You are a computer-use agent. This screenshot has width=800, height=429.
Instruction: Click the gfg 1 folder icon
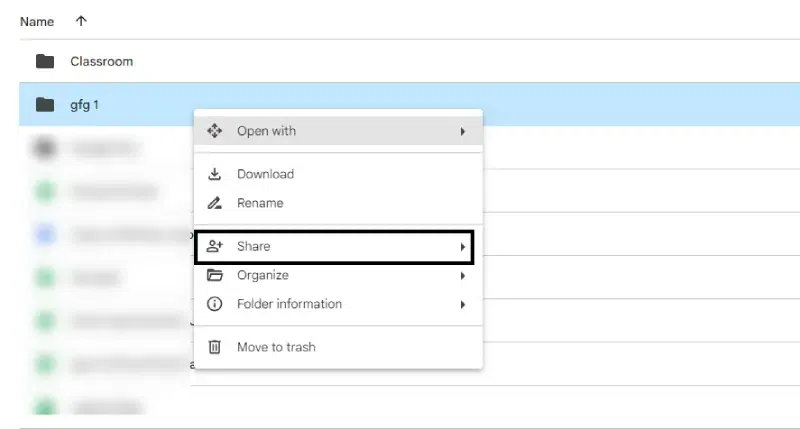[44, 104]
